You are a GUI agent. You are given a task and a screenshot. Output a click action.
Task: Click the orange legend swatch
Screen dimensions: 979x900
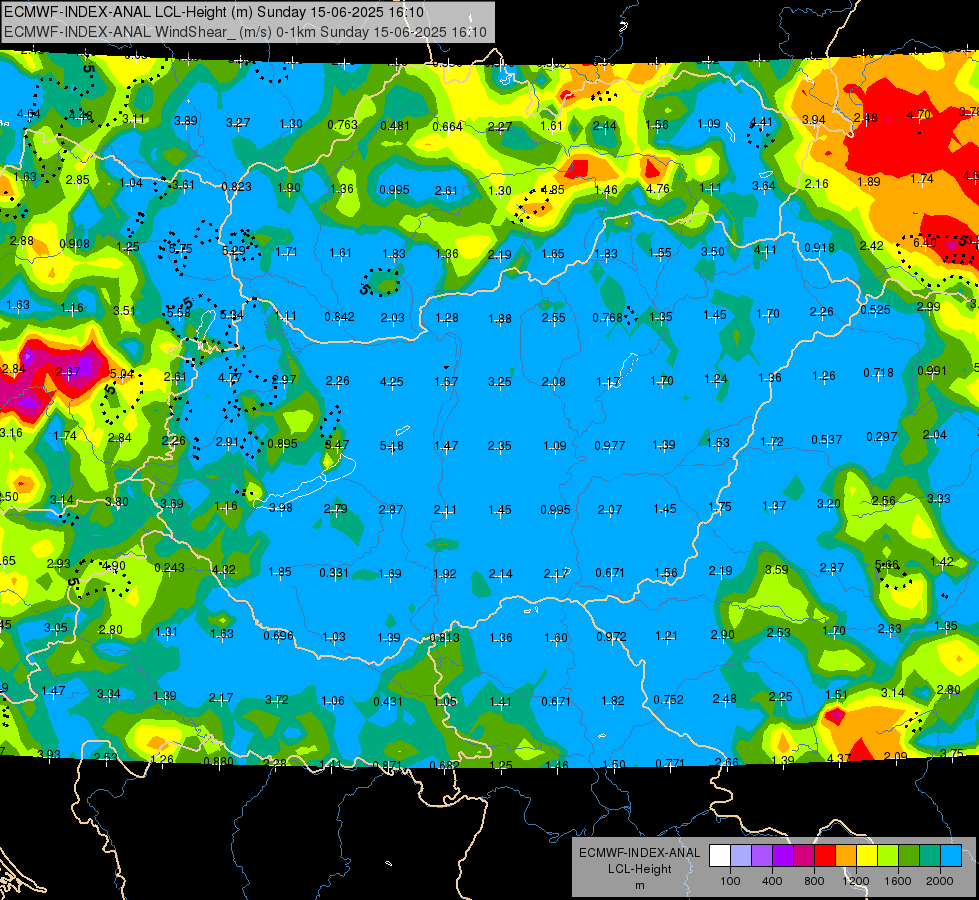click(846, 855)
